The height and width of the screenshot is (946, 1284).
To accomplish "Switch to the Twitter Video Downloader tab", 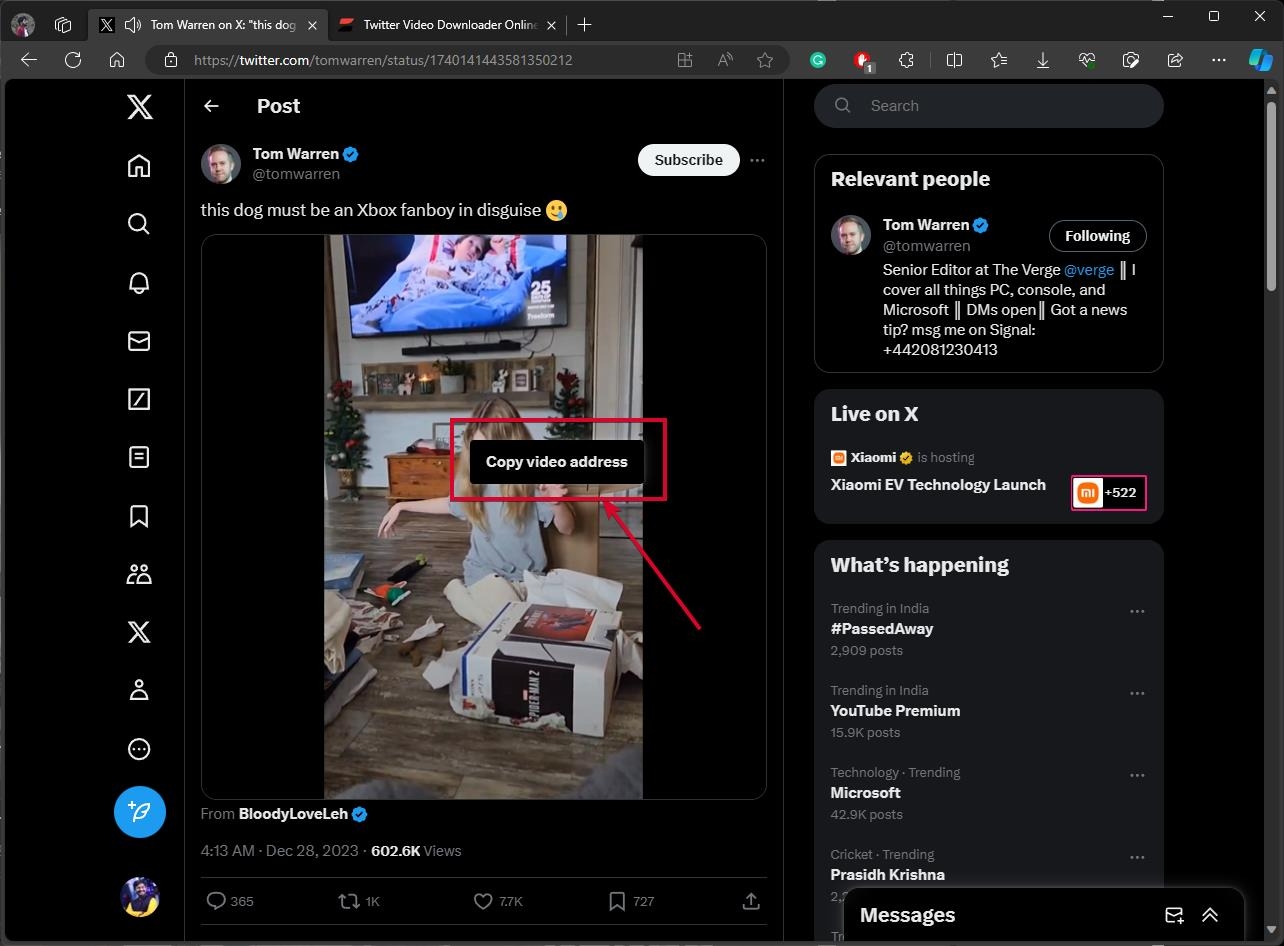I will 443,24.
